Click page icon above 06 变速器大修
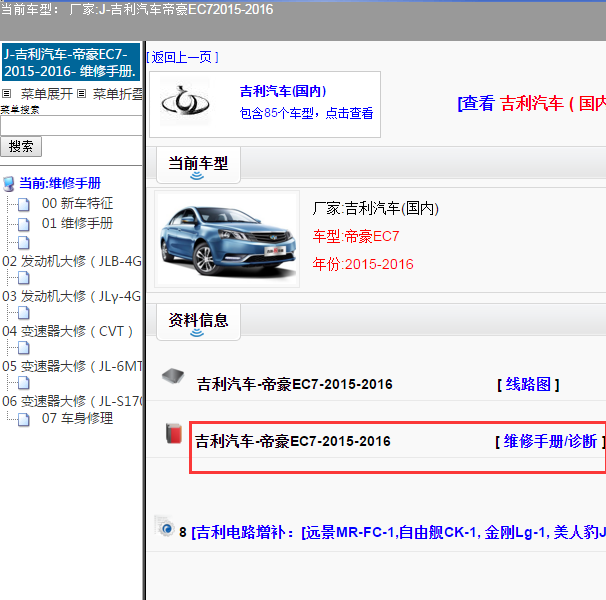This screenshot has height=600, width=606. tap(24, 383)
